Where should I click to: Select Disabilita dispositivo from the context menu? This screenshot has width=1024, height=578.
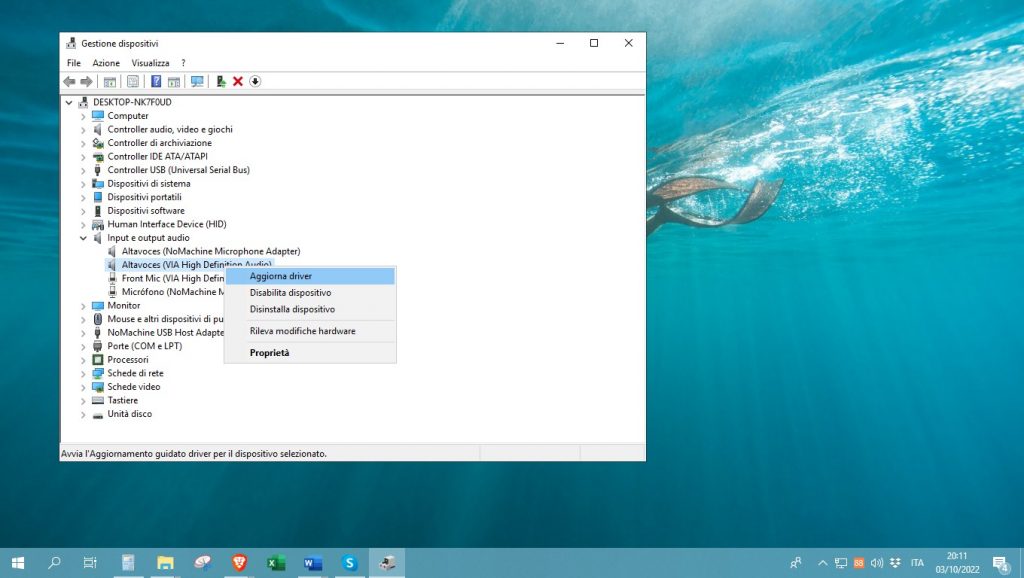point(290,293)
